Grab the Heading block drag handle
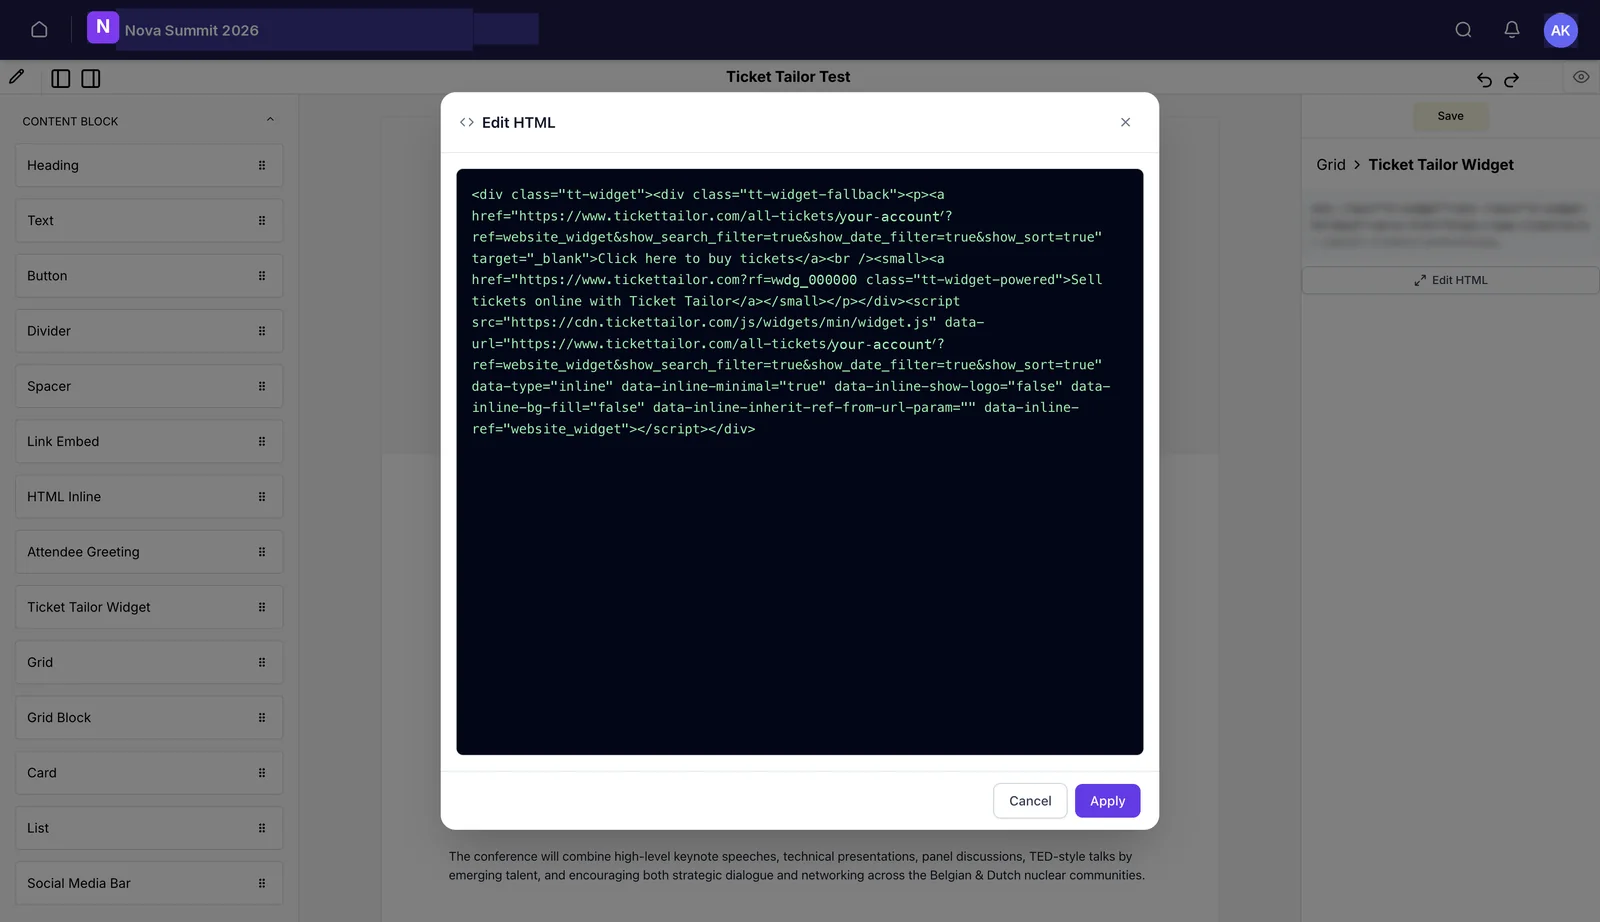The image size is (1600, 922). coord(262,166)
